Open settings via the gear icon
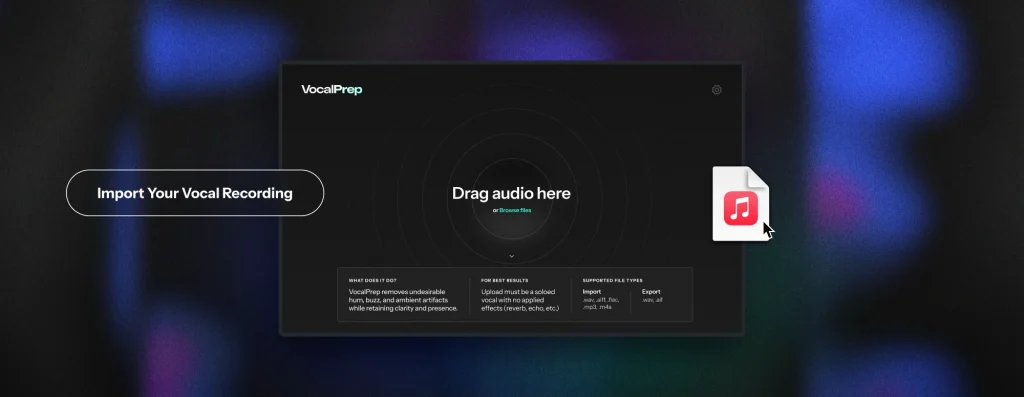The width and height of the screenshot is (1024, 397). coord(716,90)
